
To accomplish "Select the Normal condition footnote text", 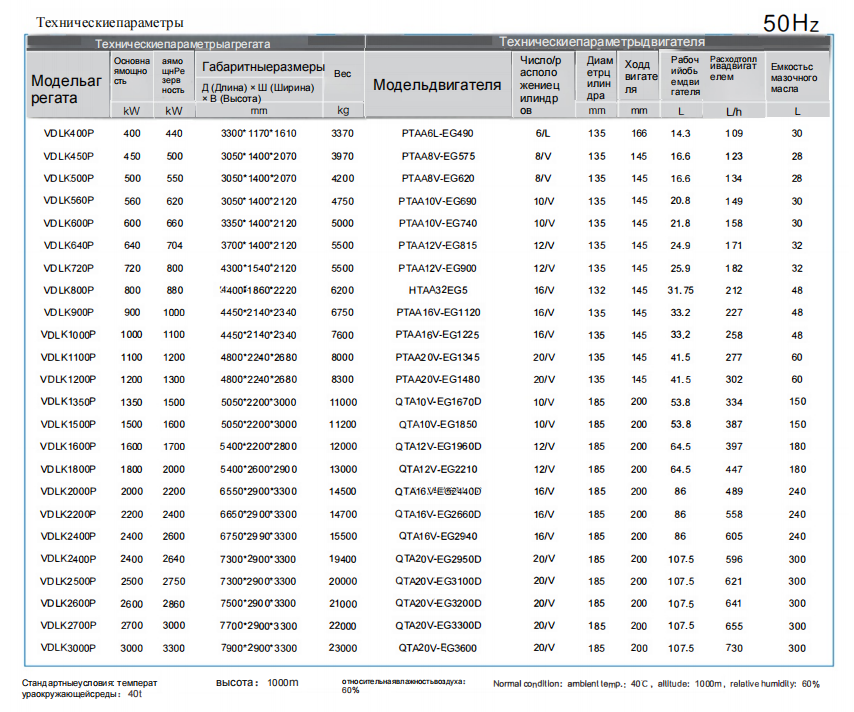I will pos(656,684).
